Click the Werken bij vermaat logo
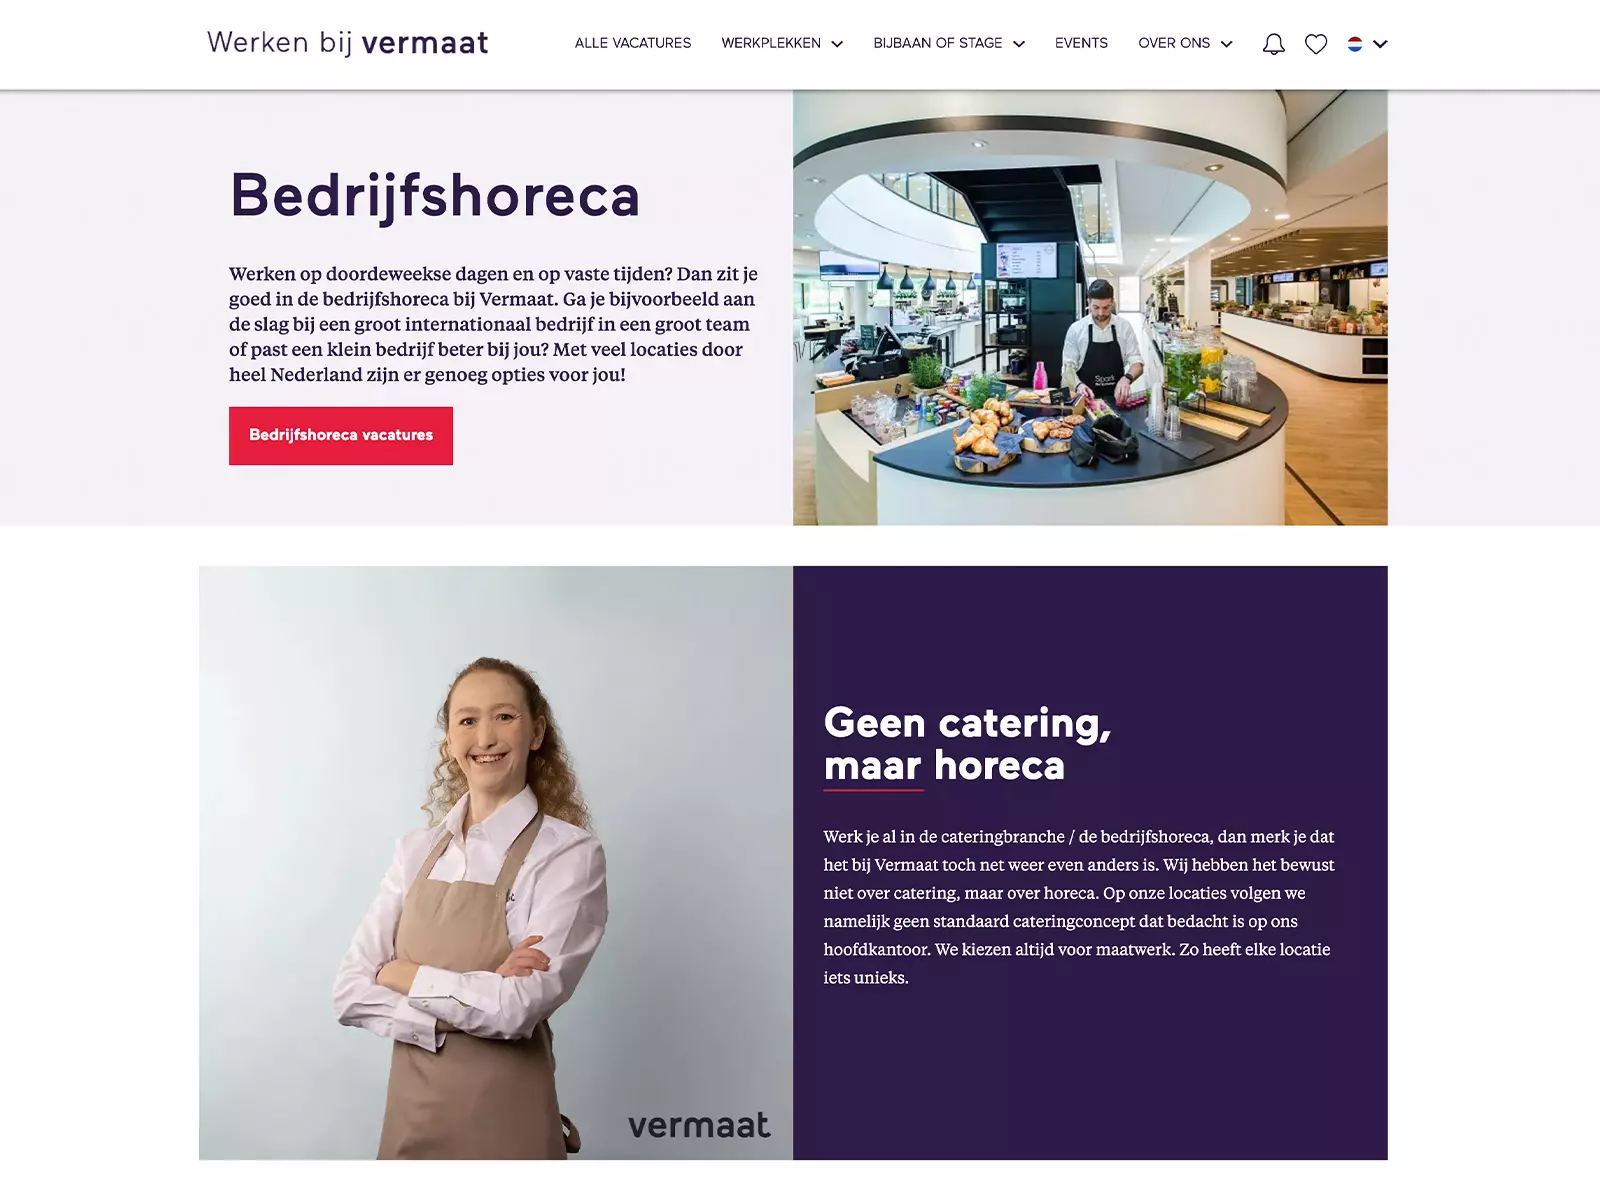This screenshot has height=1200, width=1600. pyautogui.click(x=348, y=43)
